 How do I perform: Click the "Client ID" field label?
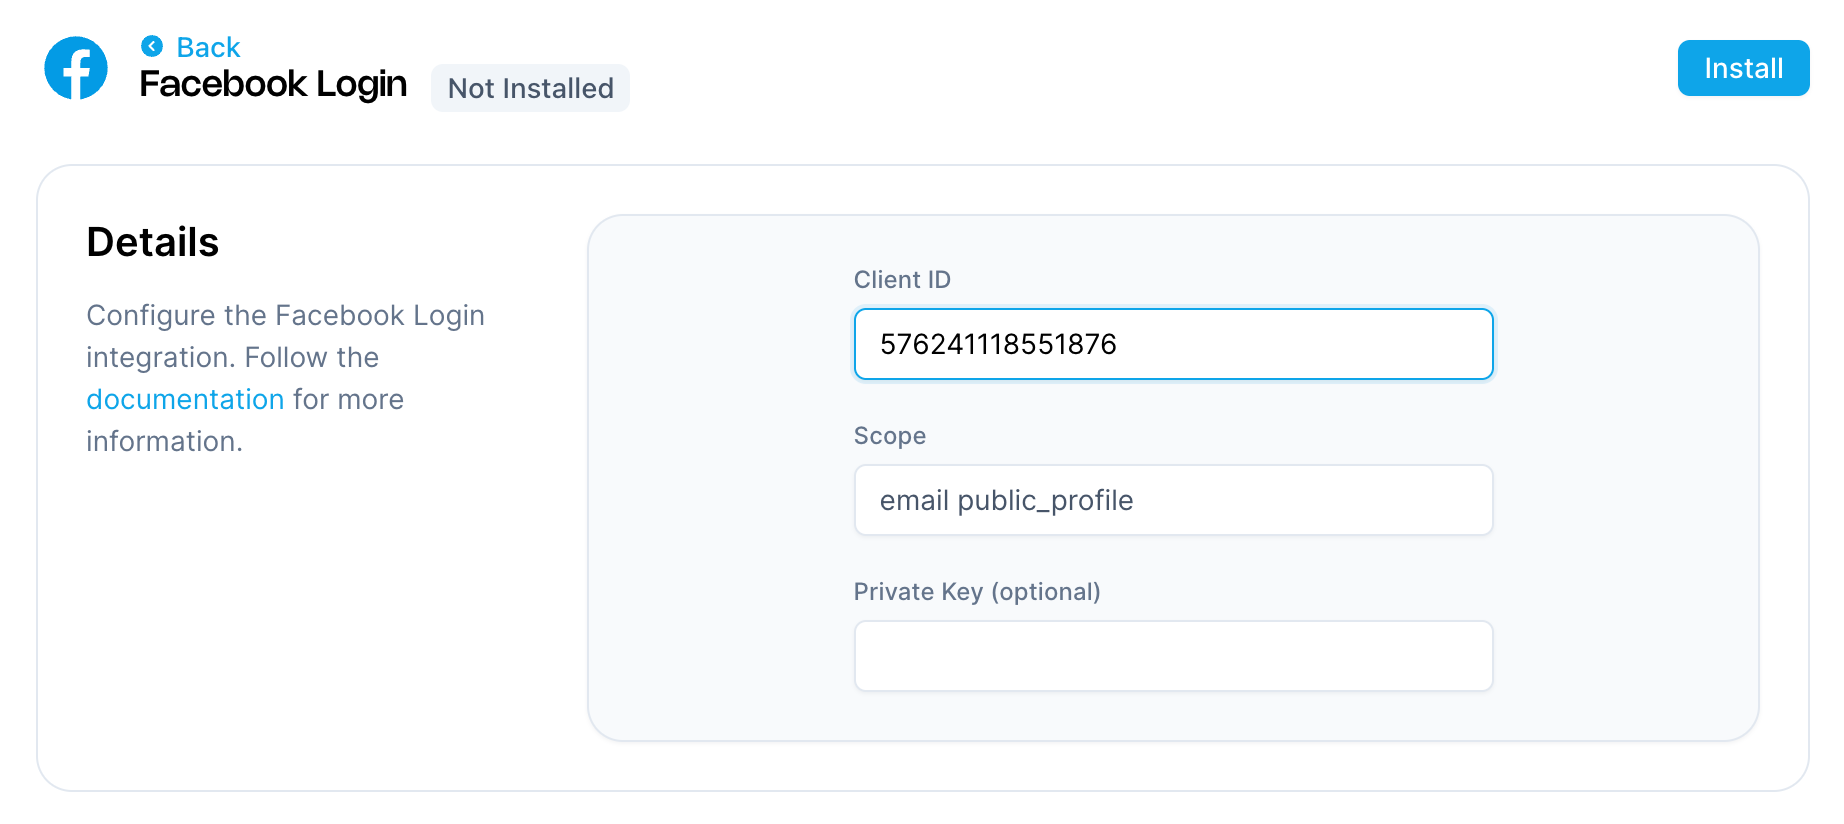pos(902,280)
